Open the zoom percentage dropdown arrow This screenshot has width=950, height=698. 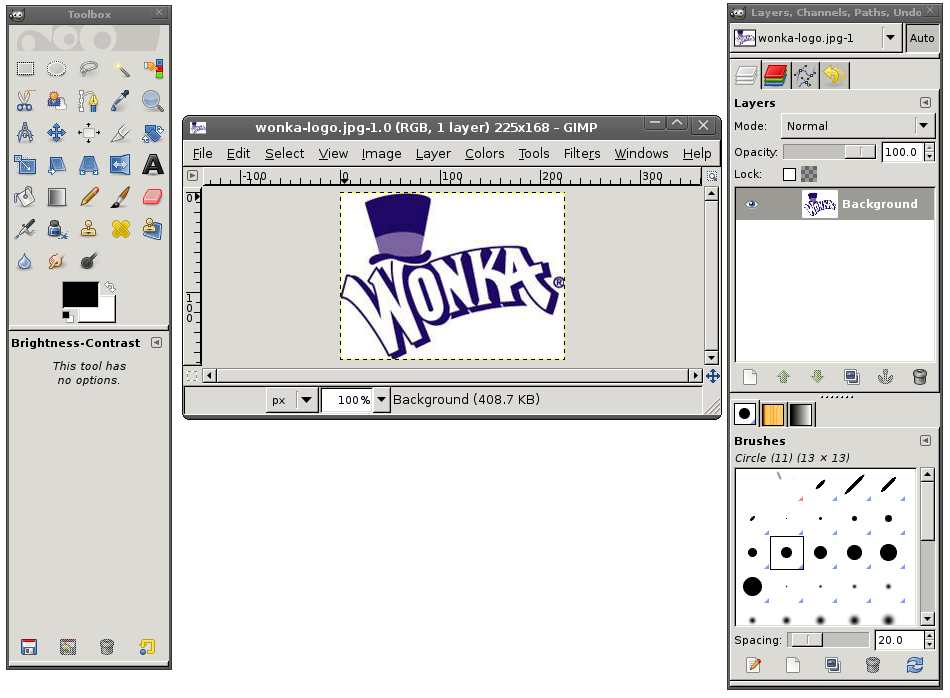pyautogui.click(x=381, y=400)
